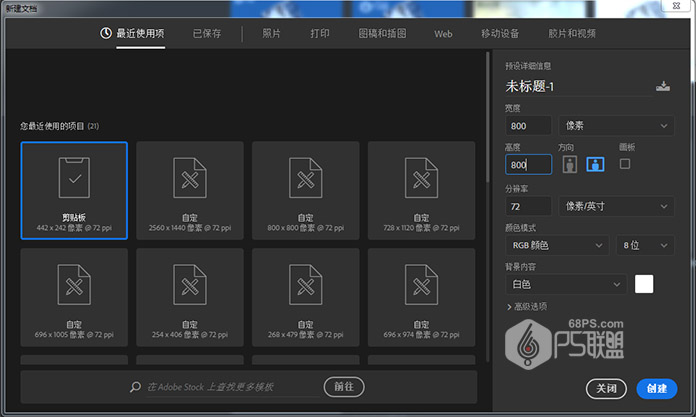
Task: Expand 高级选项 advanced options
Action: (x=527, y=306)
